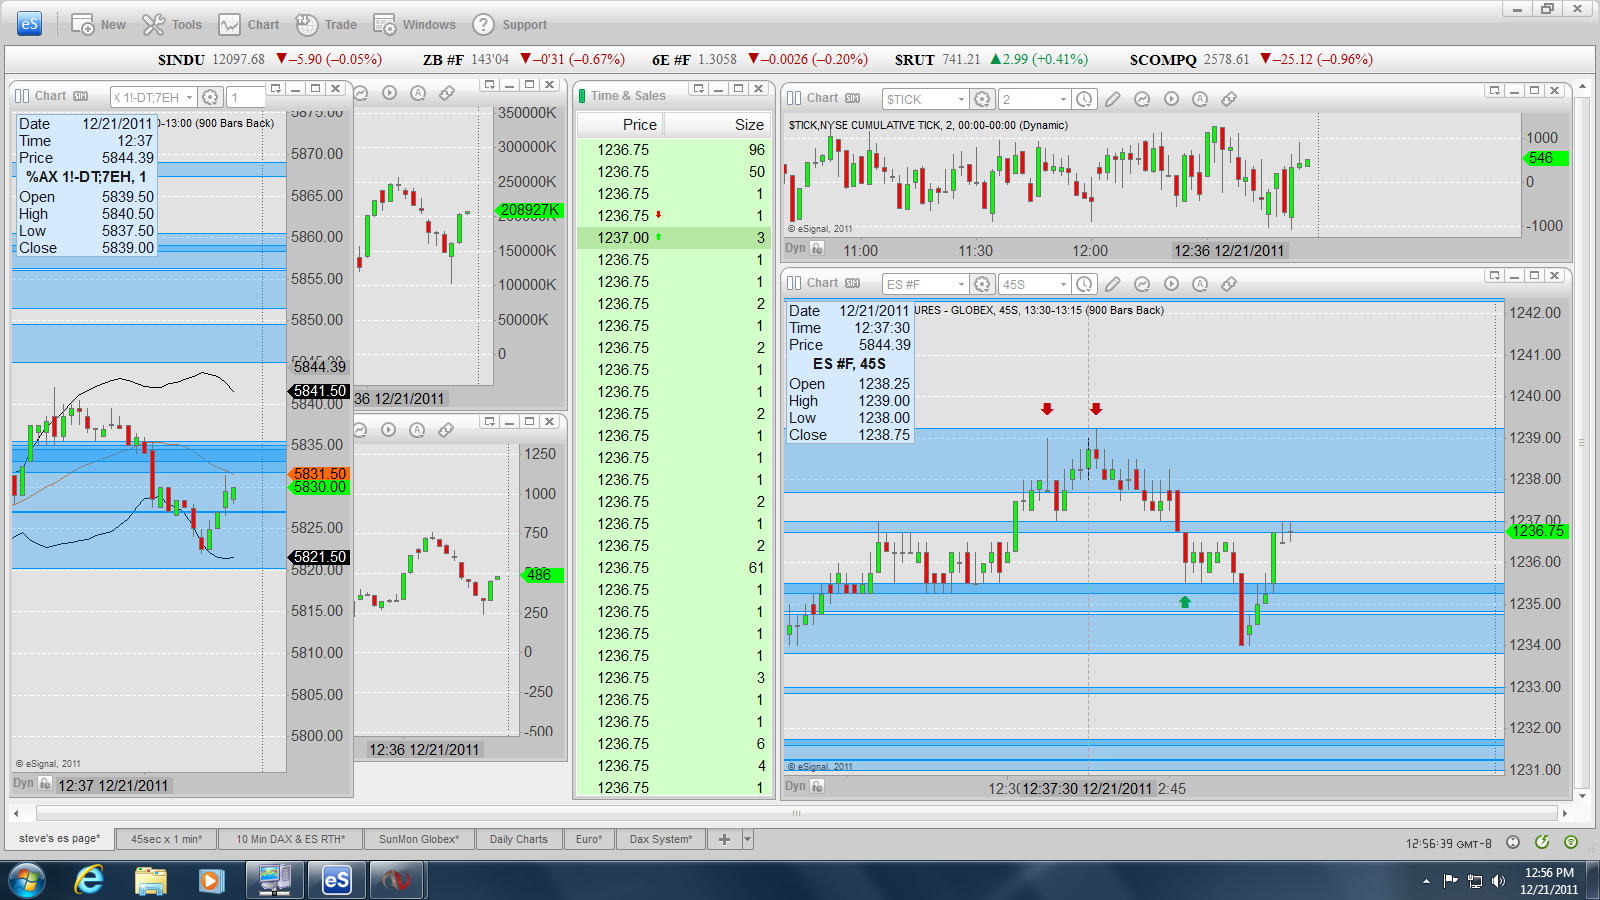Open studies icon in lower middle chart
The height and width of the screenshot is (900, 1600).
(360, 430)
